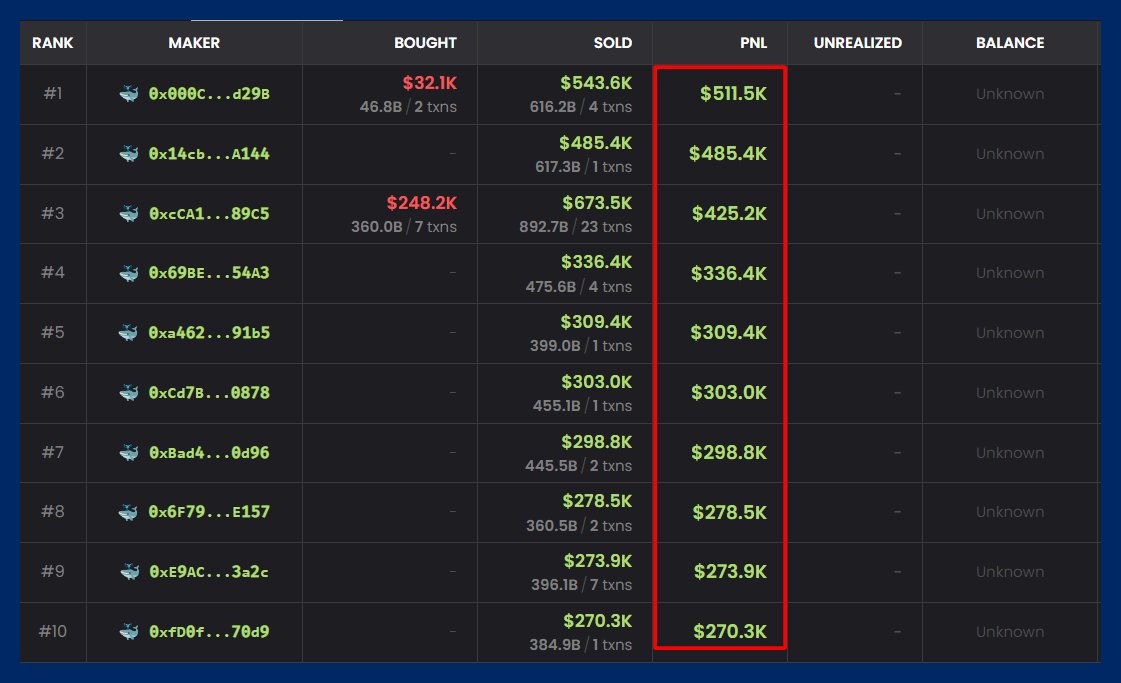Sort by the UNREALIZED column header
1121x683 pixels.
858,43
